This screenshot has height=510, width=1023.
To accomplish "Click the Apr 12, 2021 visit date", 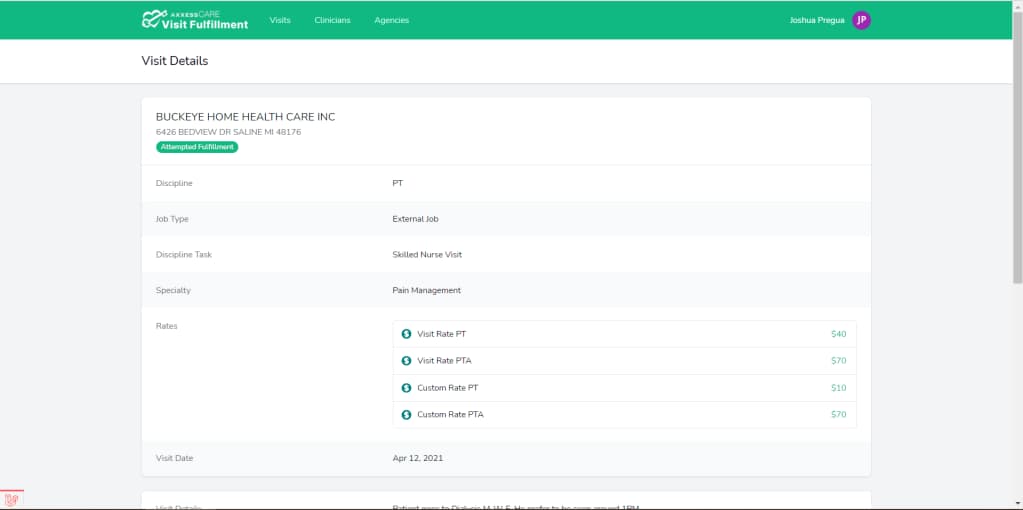I will 418,458.
